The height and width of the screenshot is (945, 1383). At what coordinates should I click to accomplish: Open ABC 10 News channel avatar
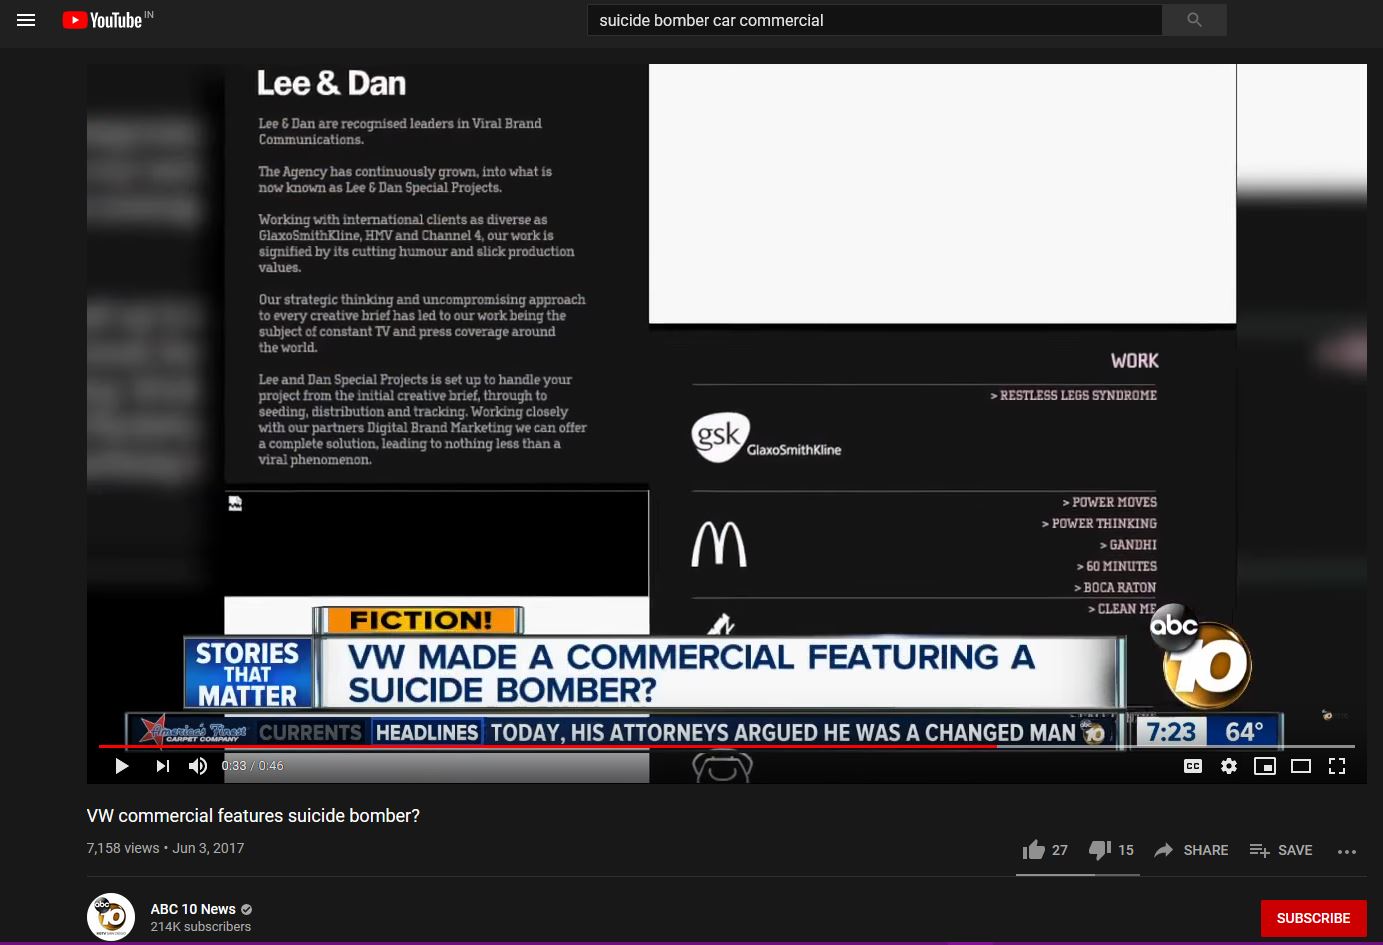pyautogui.click(x=111, y=917)
